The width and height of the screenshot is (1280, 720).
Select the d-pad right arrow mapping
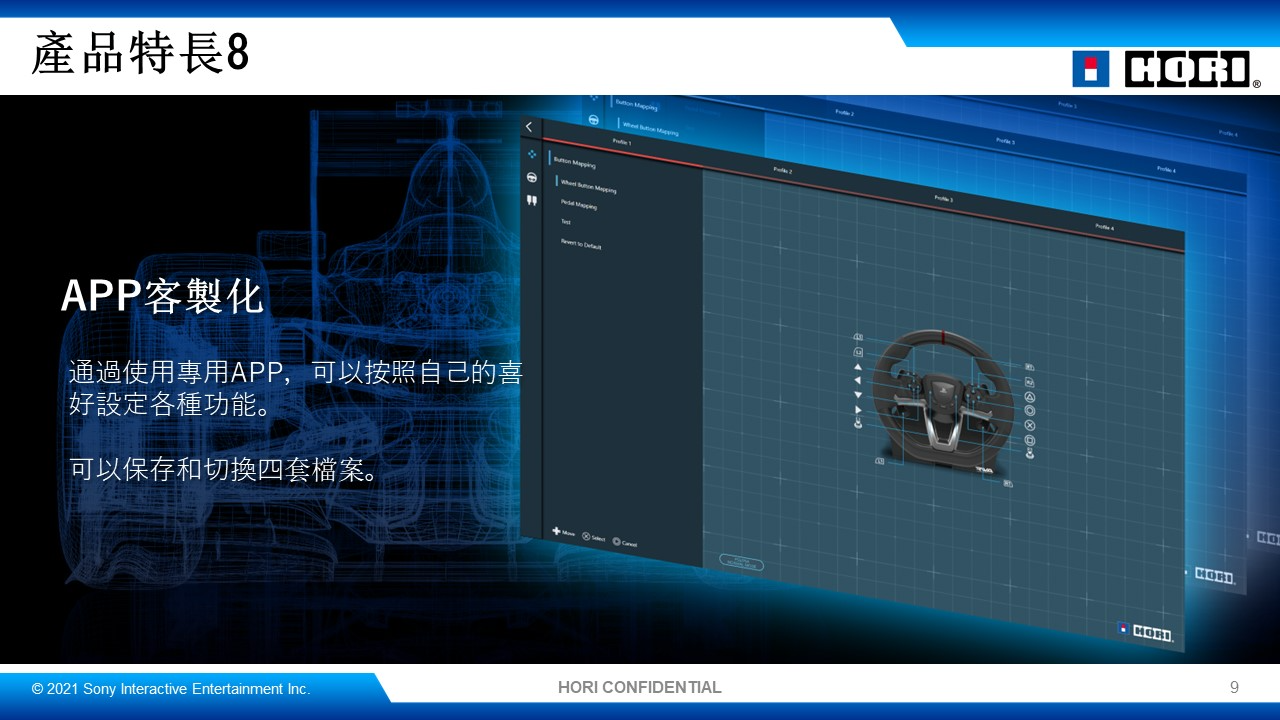[858, 409]
